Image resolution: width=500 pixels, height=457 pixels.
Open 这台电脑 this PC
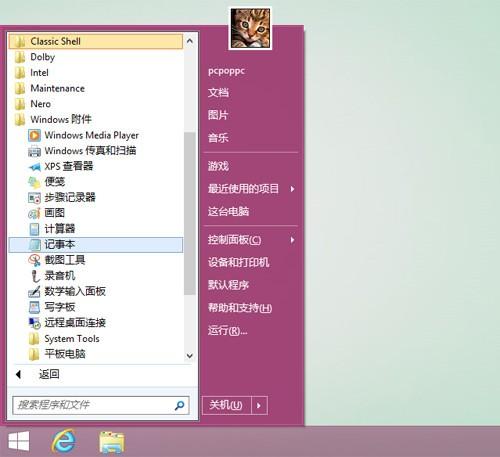[228, 211]
